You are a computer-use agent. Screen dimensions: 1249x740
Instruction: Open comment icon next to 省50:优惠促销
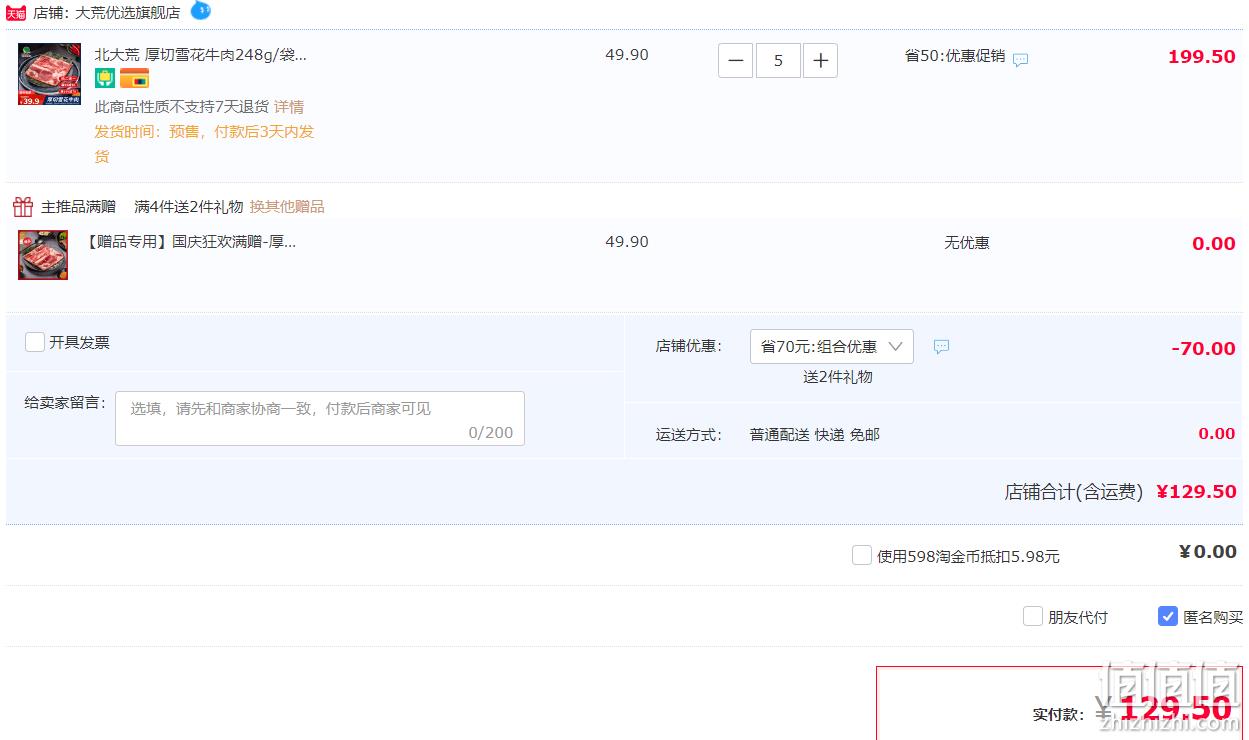tap(1020, 59)
